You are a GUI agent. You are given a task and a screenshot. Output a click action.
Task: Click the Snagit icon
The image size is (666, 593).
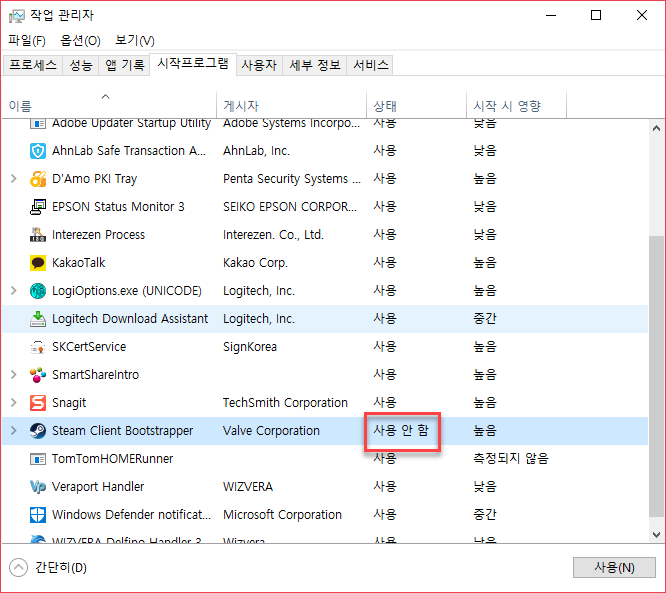point(38,403)
